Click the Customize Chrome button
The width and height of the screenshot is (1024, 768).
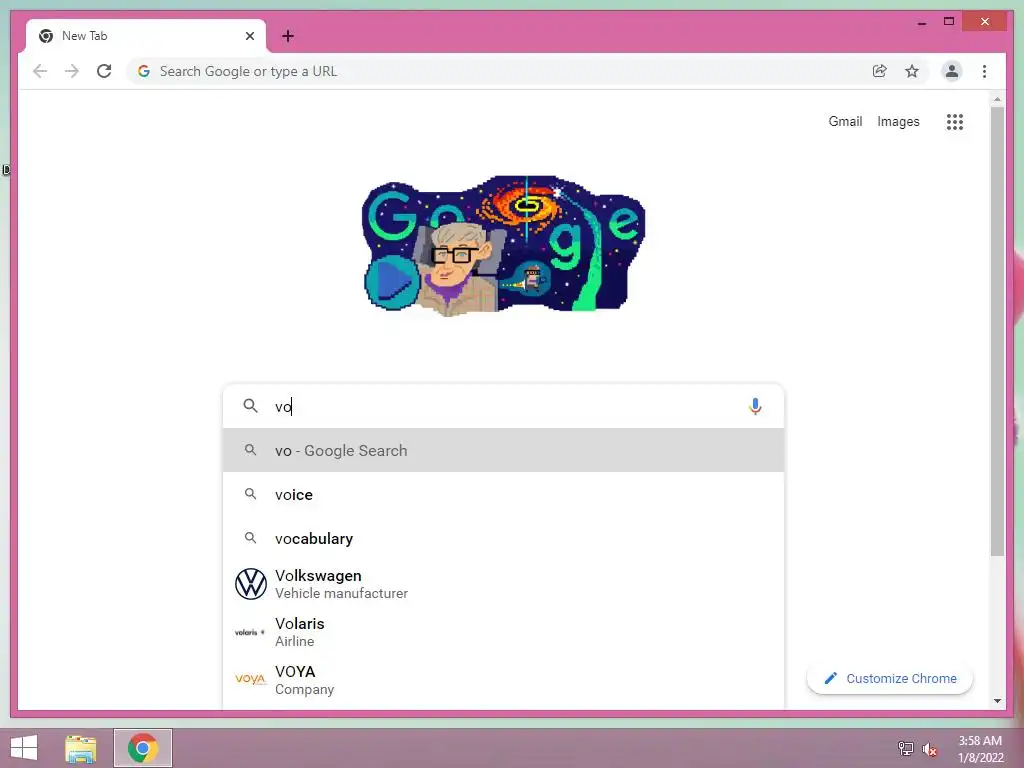[x=889, y=679]
